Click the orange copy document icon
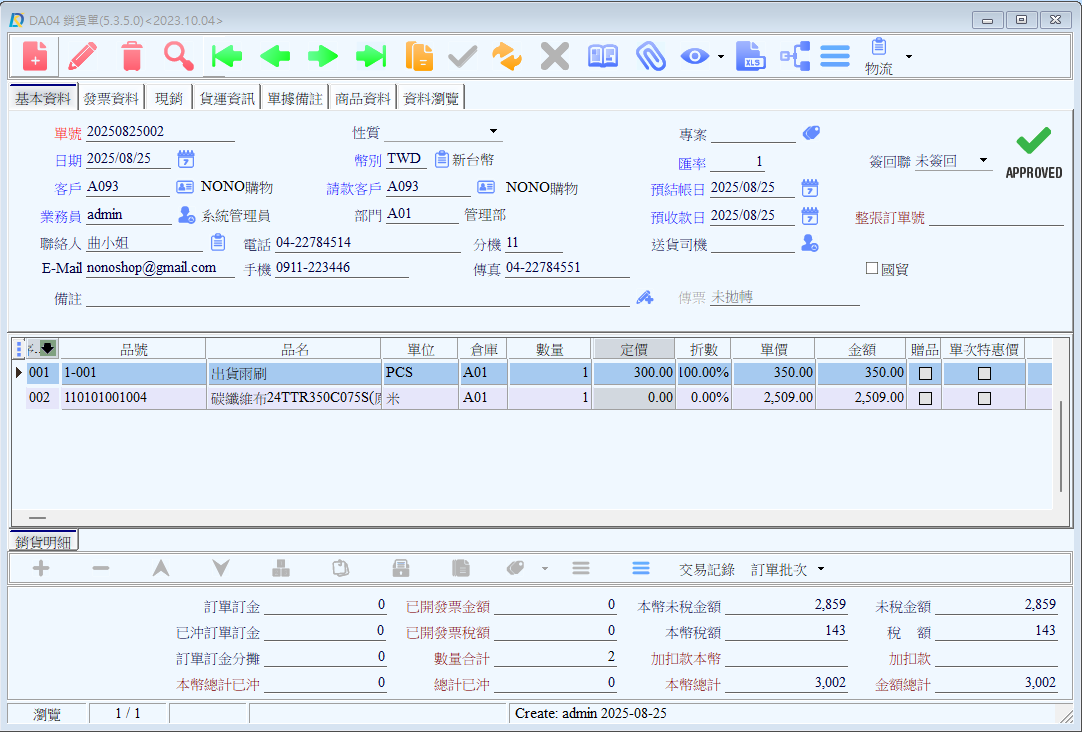 (419, 56)
